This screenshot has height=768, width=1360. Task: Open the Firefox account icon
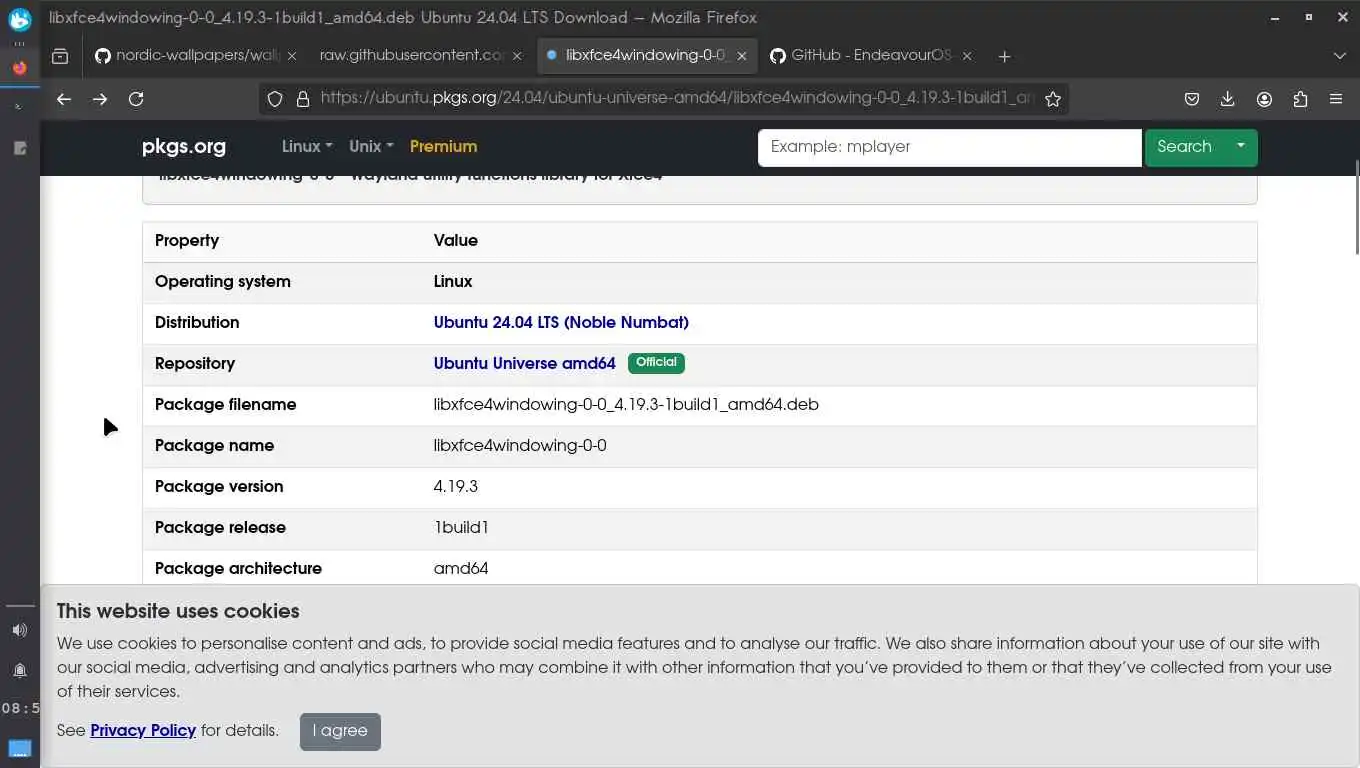tap(1264, 99)
